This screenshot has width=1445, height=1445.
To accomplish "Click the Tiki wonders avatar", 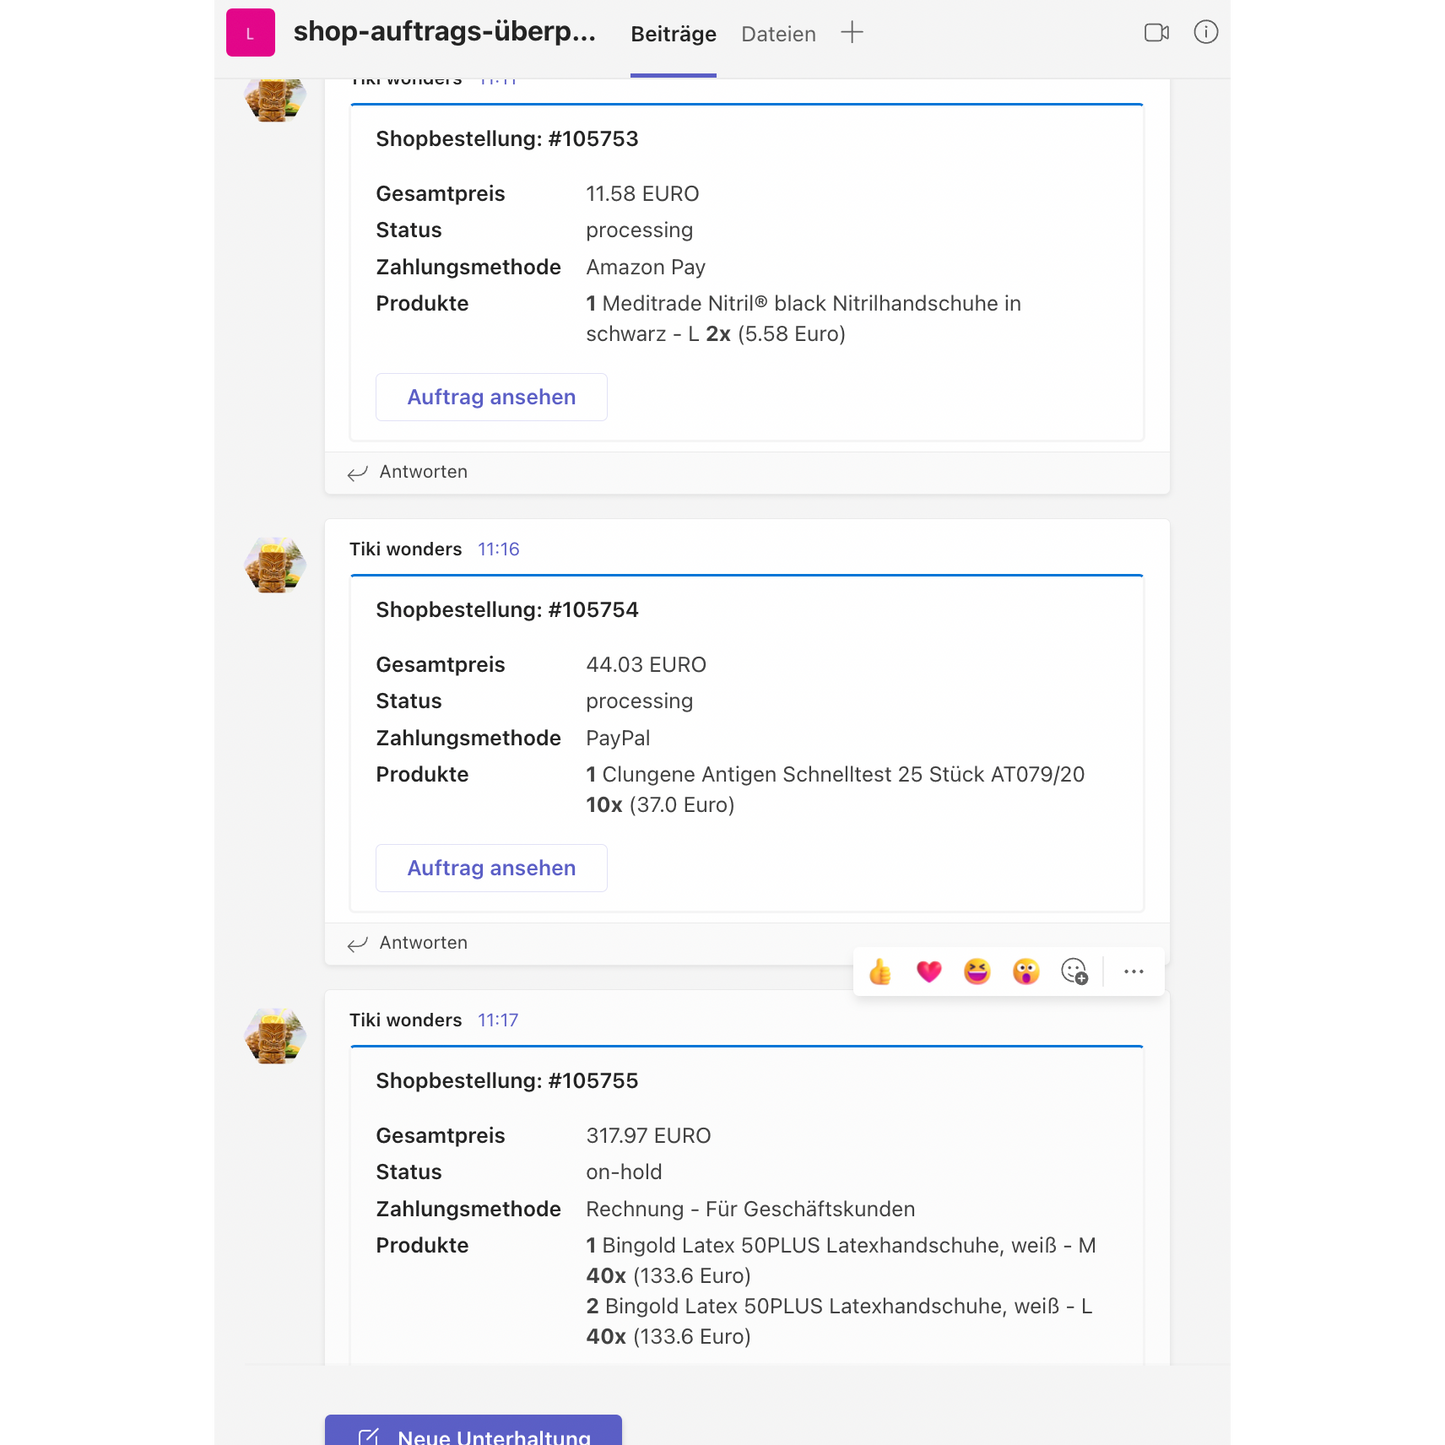I will [274, 565].
